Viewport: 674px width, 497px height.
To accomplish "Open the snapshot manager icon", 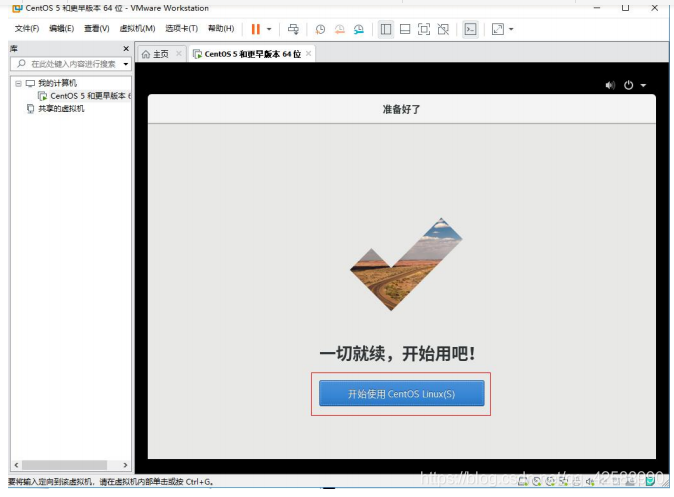I will (358, 29).
